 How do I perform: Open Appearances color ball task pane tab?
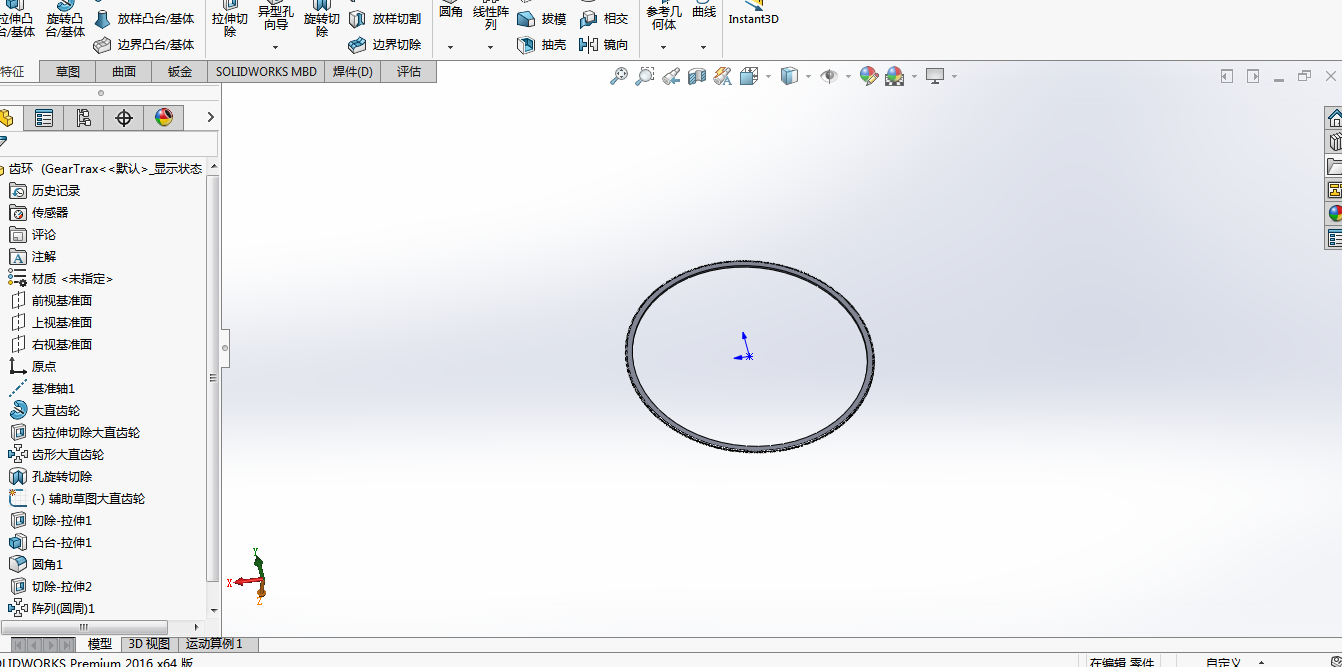pyautogui.click(x=1334, y=213)
